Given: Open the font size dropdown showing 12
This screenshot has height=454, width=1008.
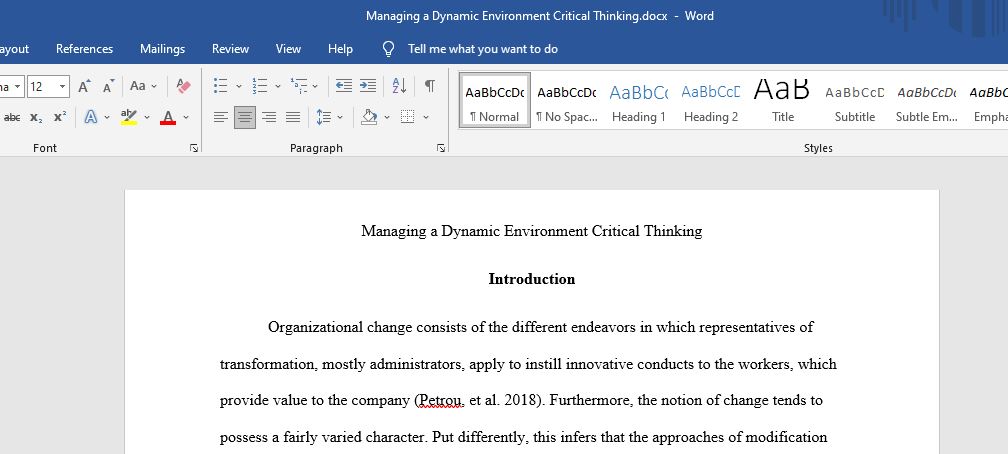Looking at the screenshot, I should click(x=62, y=86).
